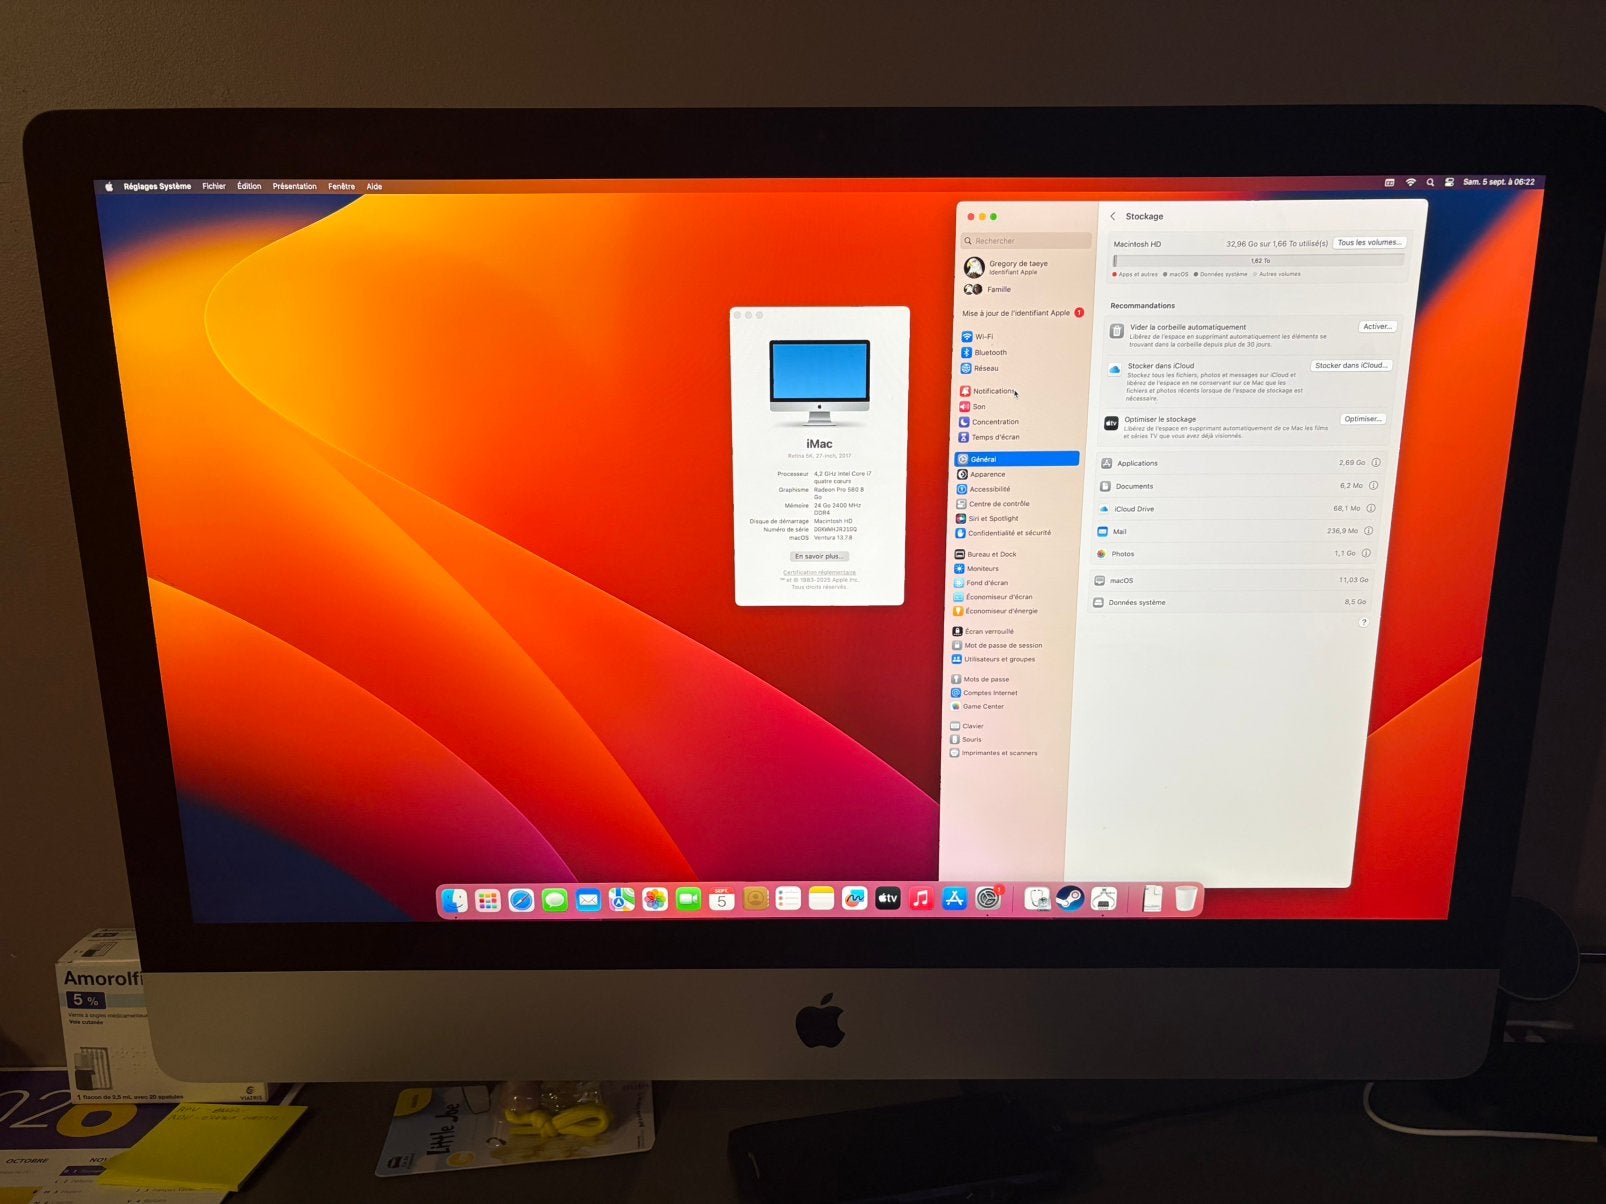Launch the App Store from the Dock
1606x1204 pixels.
pyautogui.click(x=954, y=899)
